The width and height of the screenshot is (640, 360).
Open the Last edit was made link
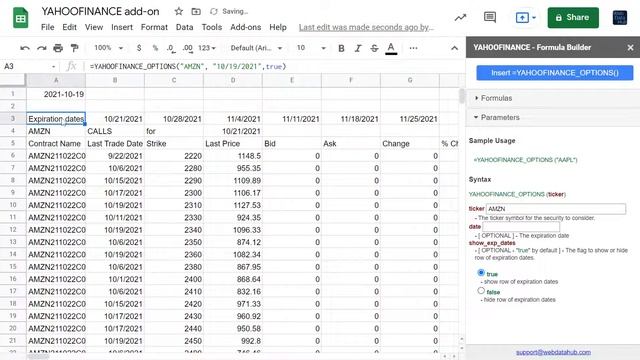(x=366, y=27)
